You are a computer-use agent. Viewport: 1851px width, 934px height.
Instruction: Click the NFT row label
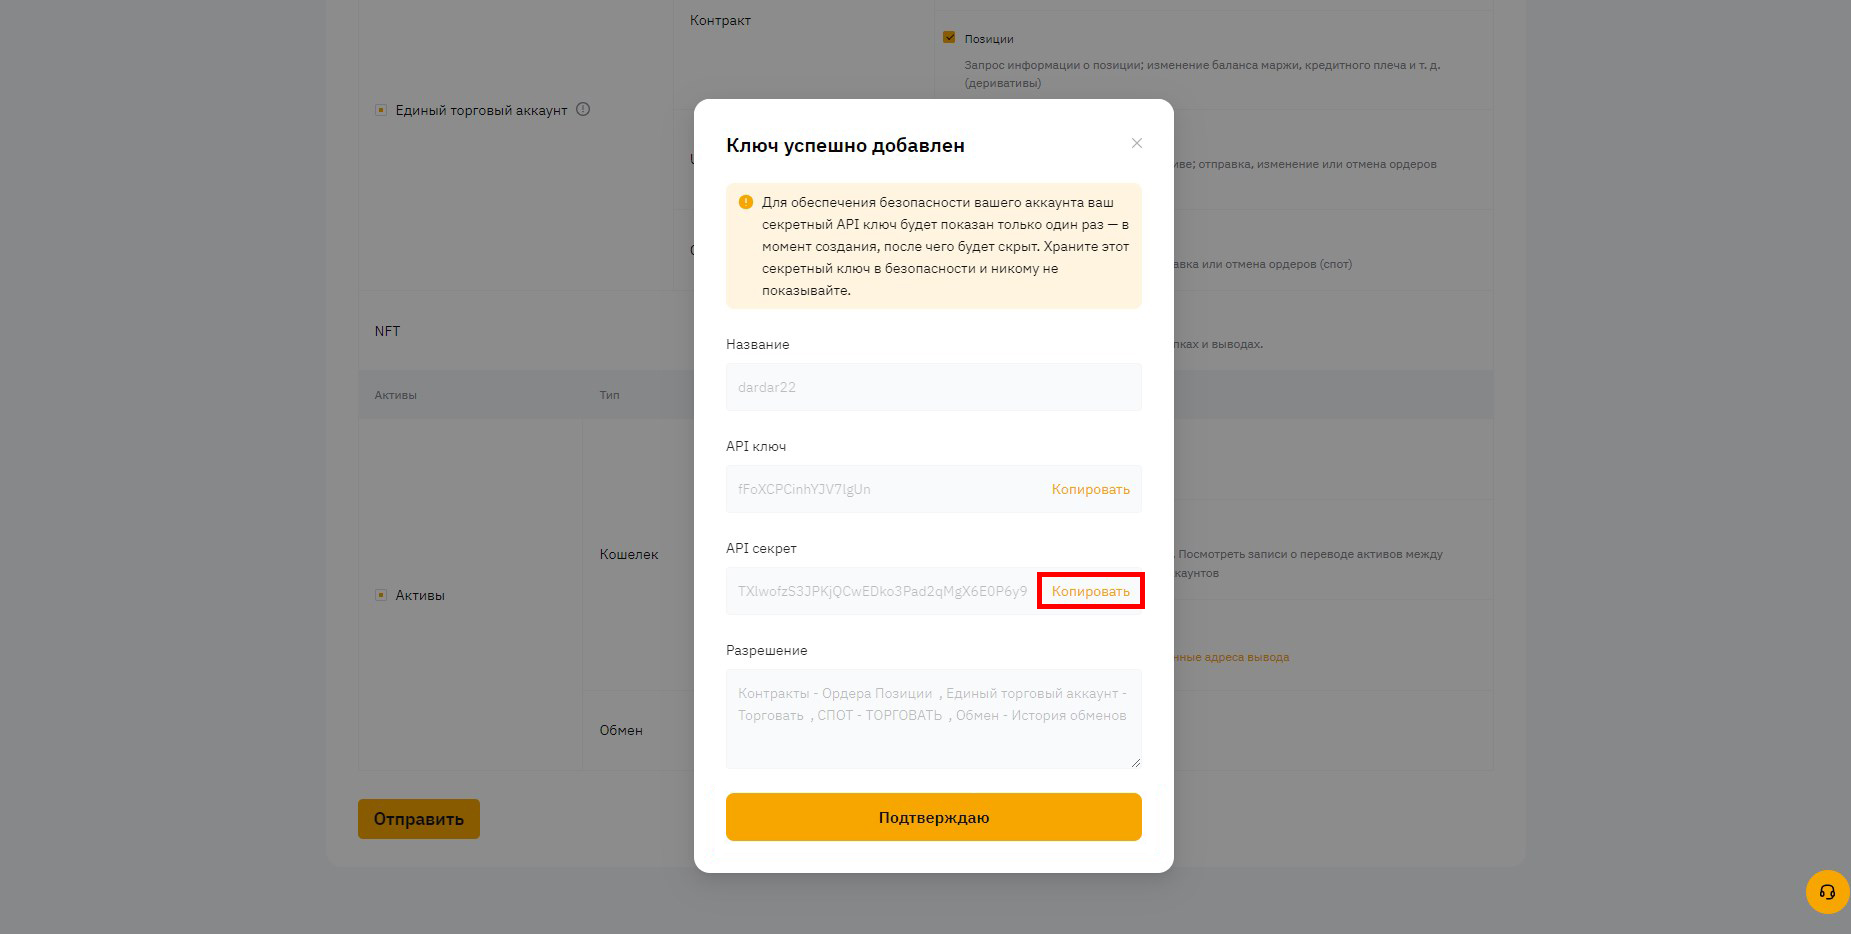(x=387, y=331)
